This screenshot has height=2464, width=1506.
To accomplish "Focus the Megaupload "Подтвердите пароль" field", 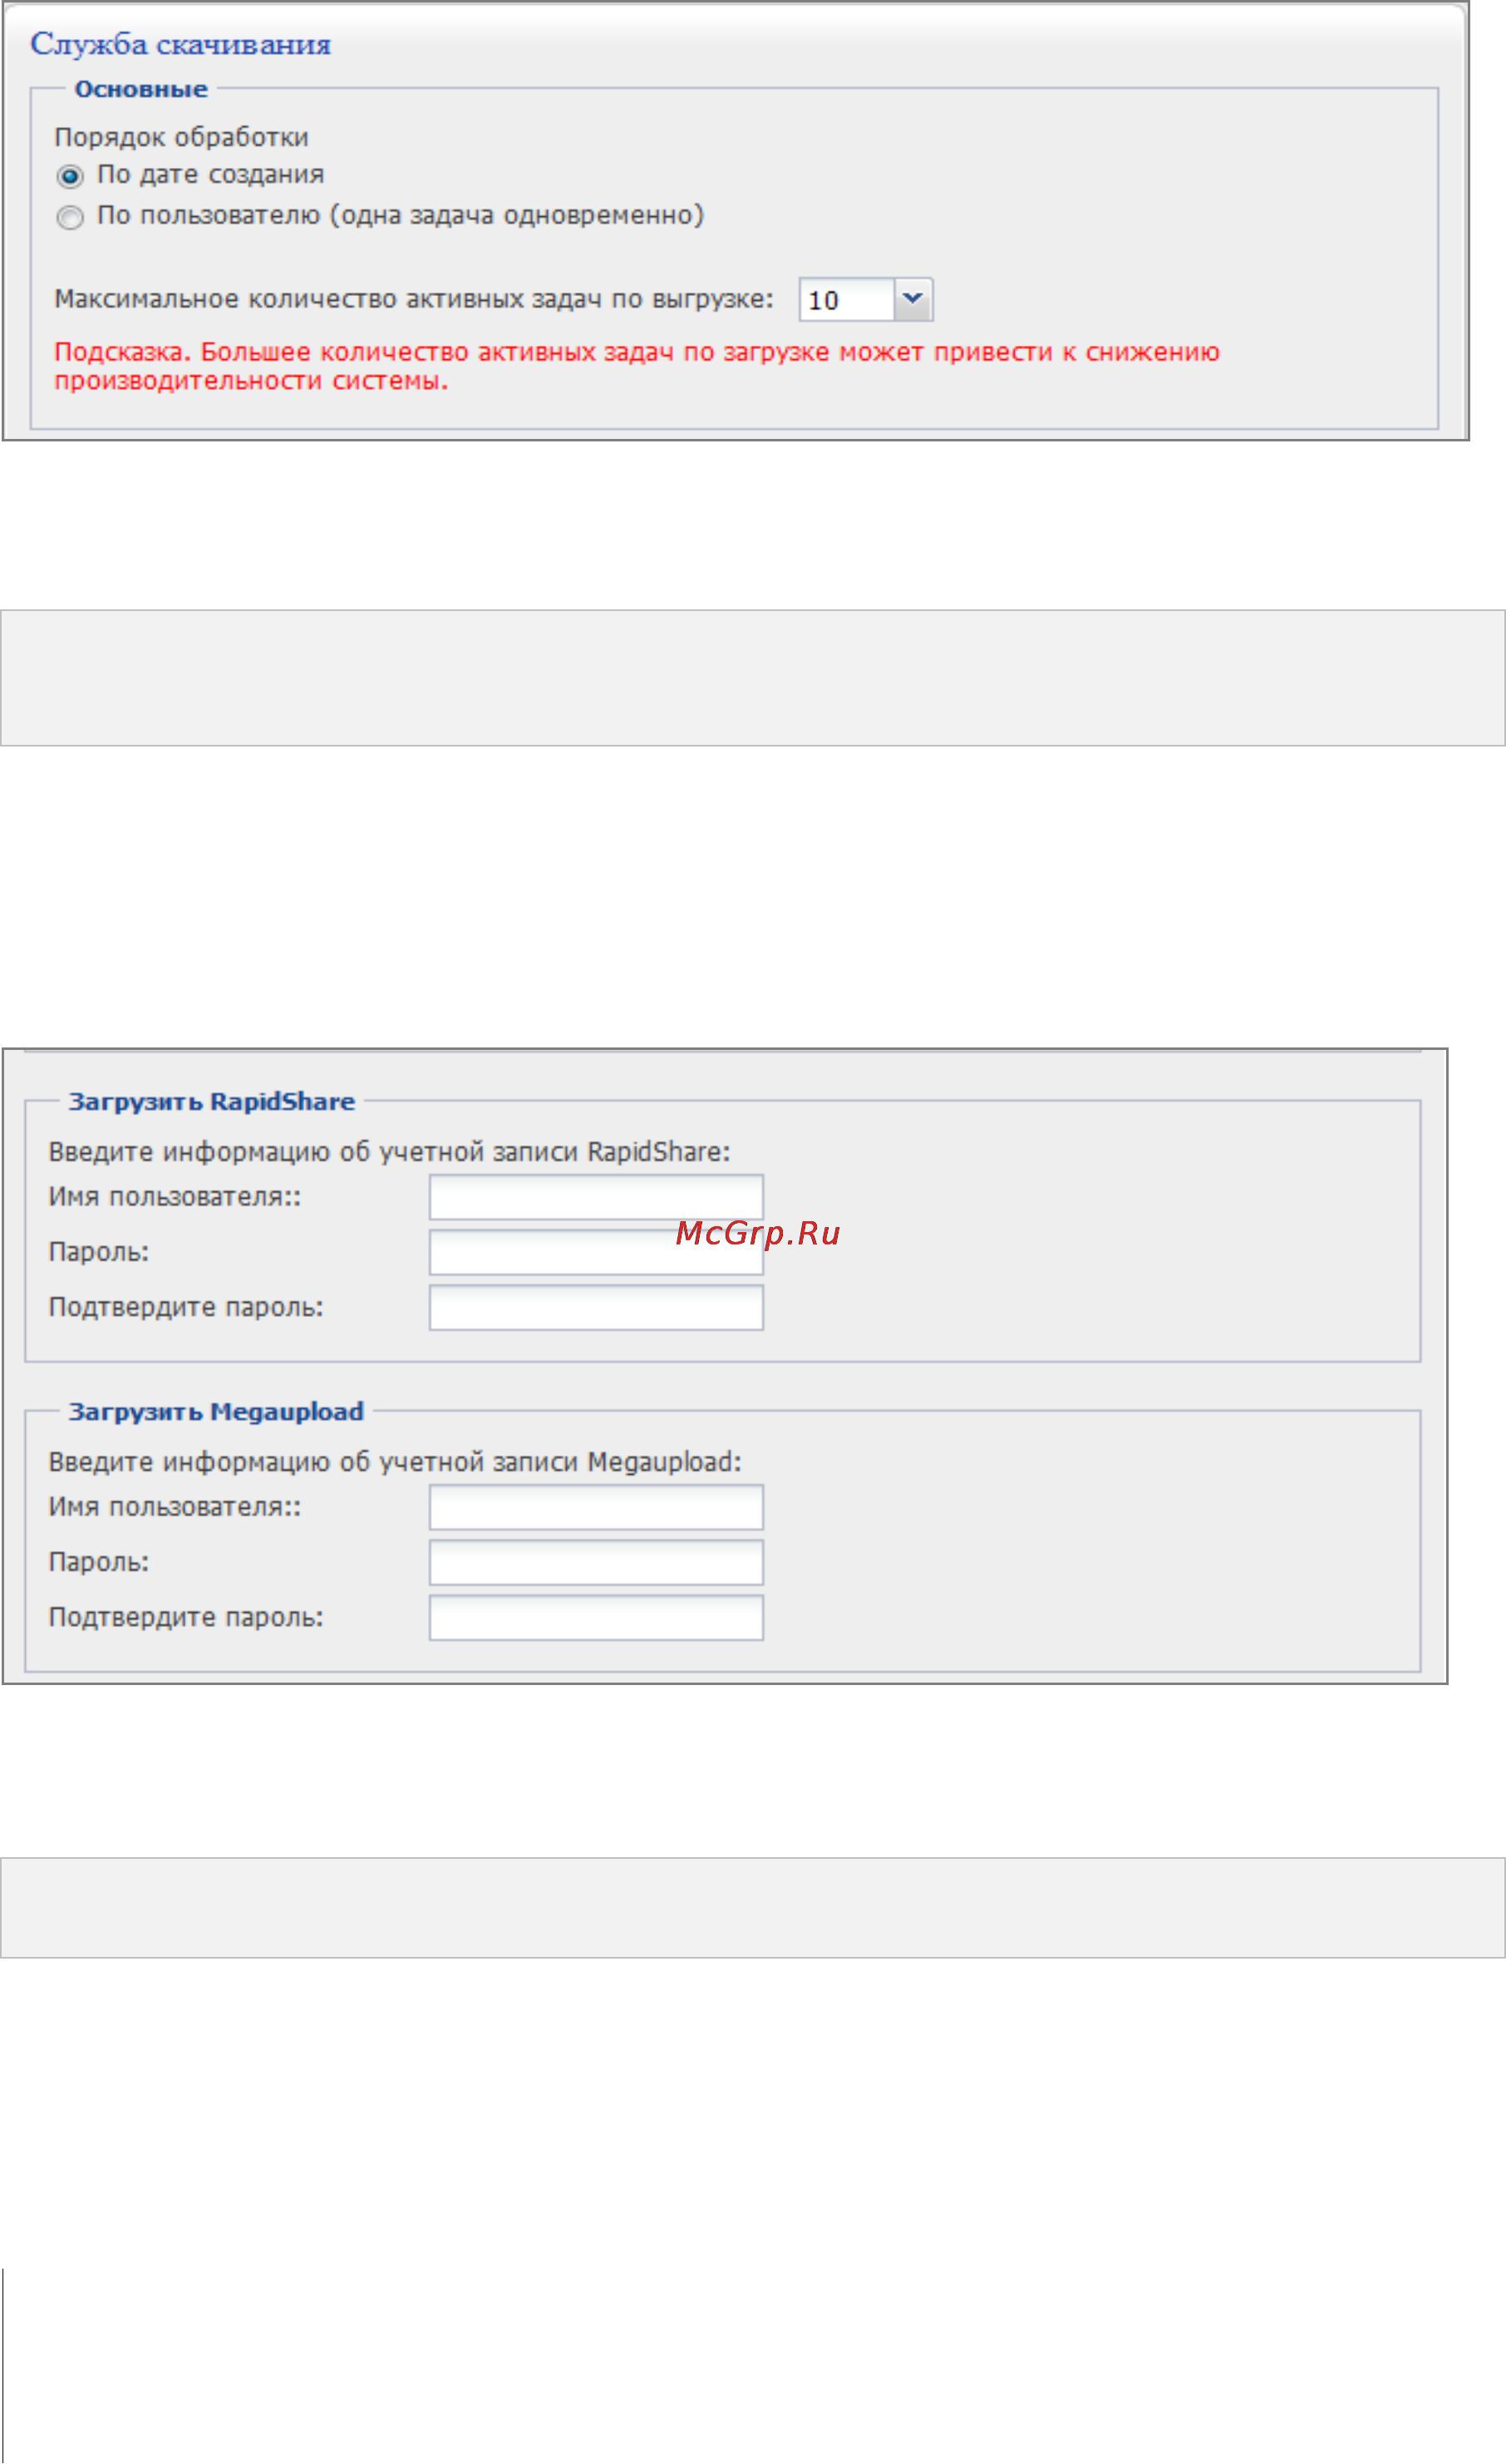I will [596, 1617].
